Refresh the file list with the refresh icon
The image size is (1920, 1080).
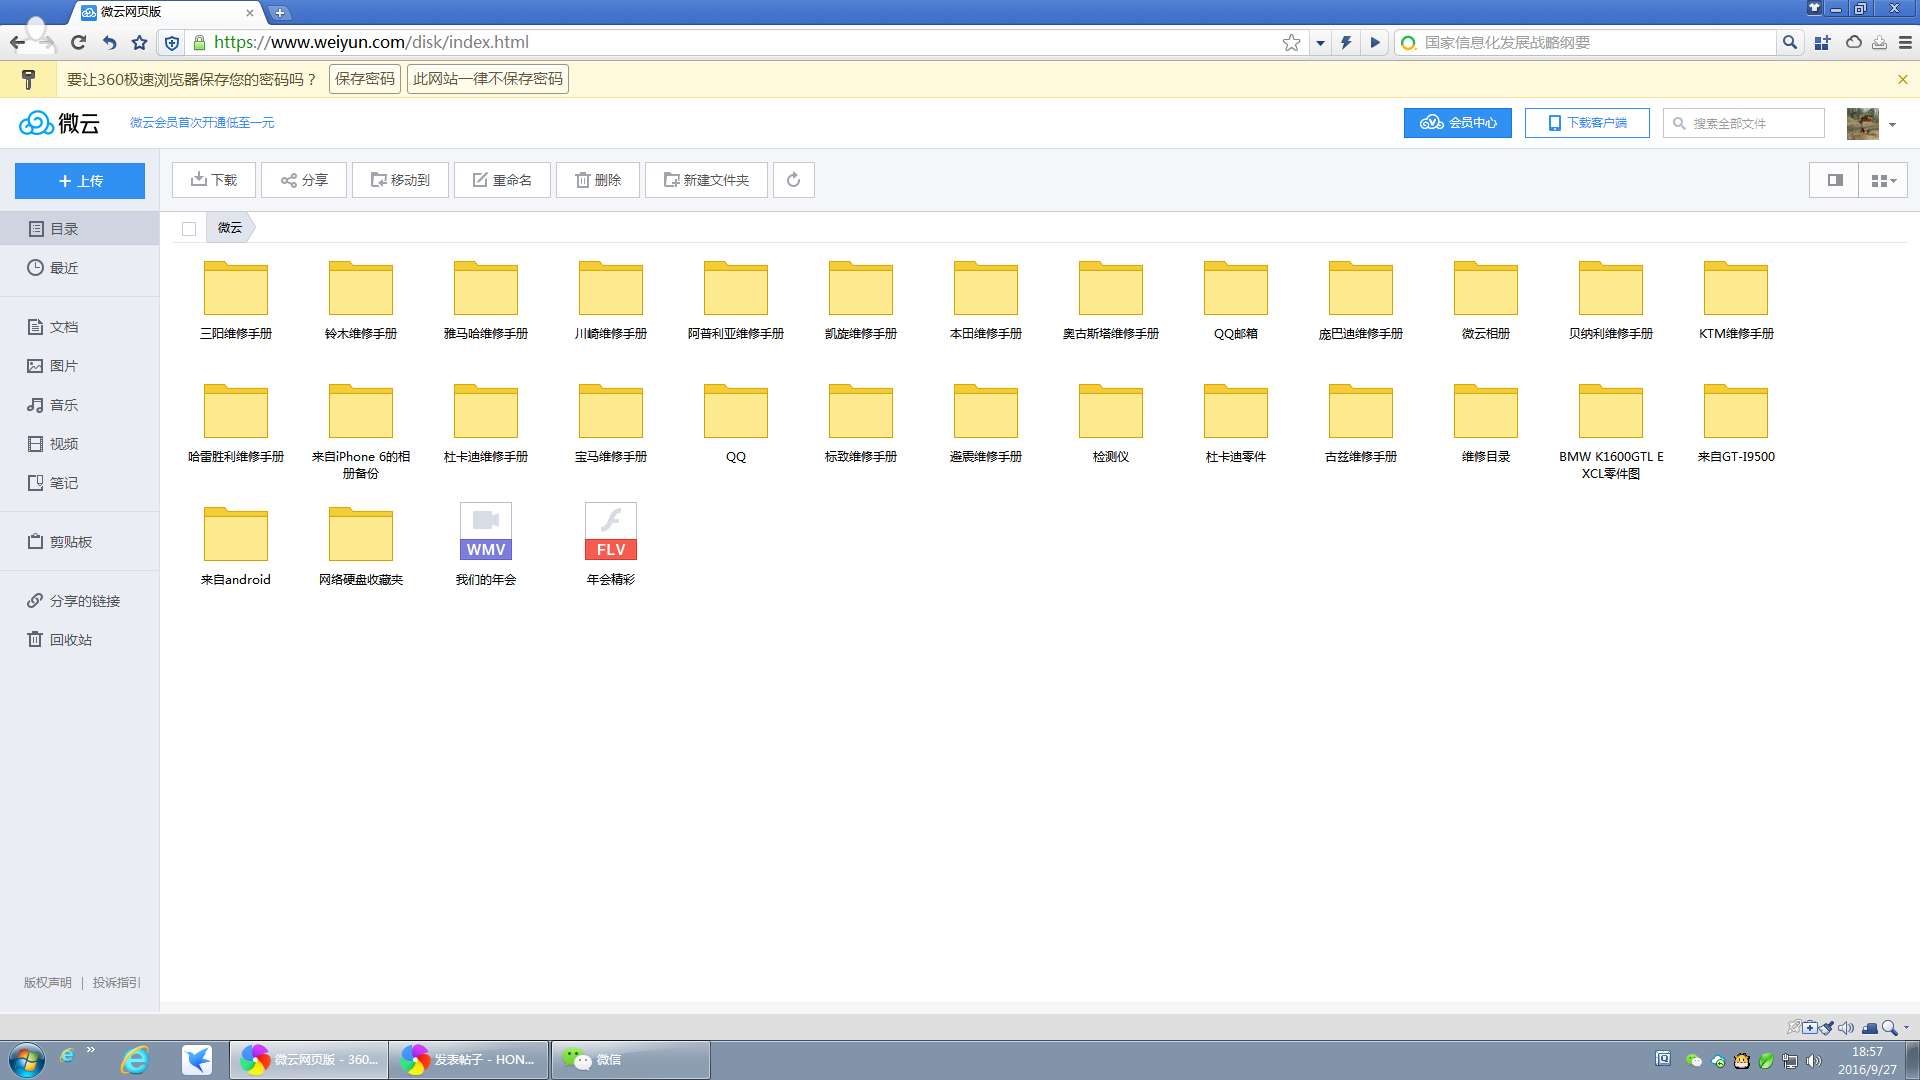pyautogui.click(x=794, y=180)
